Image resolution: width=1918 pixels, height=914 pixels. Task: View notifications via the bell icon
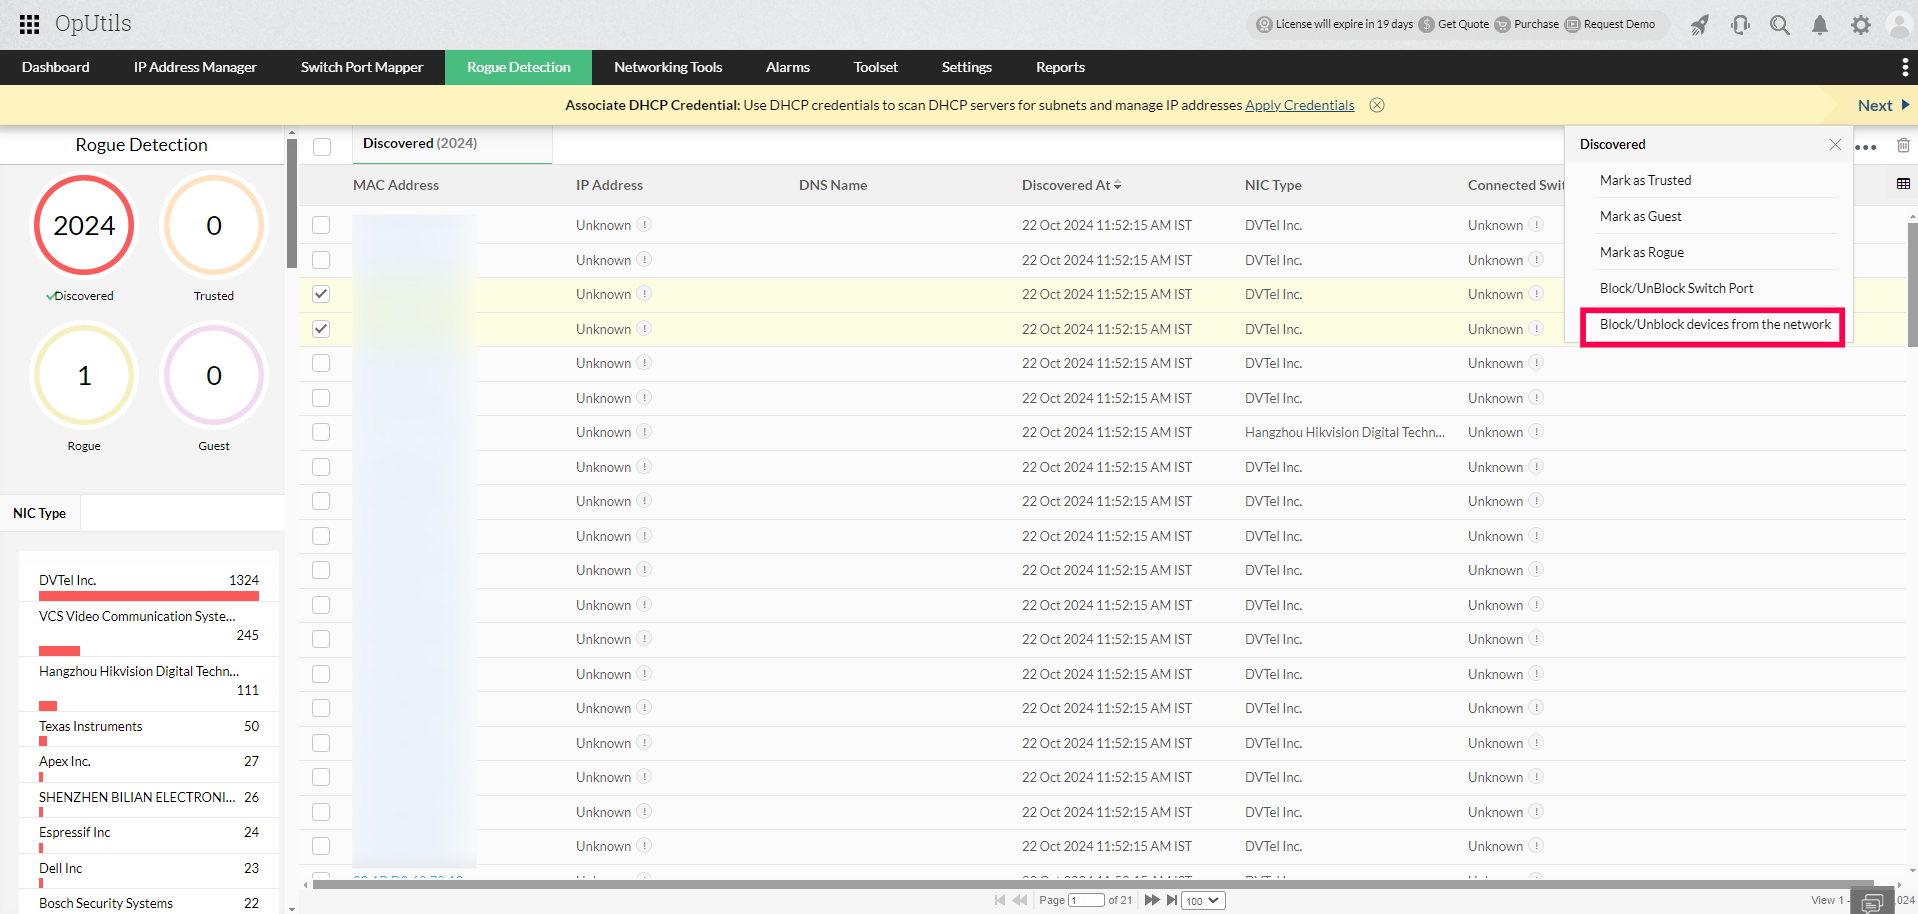[x=1819, y=26]
